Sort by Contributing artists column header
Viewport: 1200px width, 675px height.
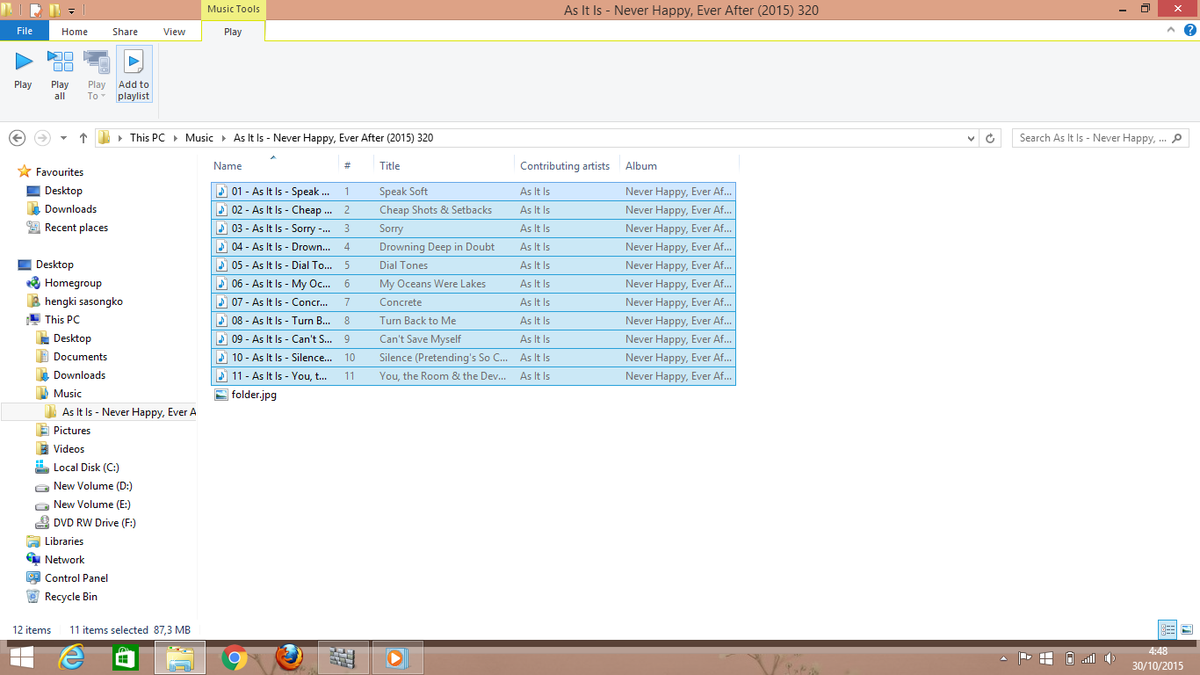click(x=565, y=166)
